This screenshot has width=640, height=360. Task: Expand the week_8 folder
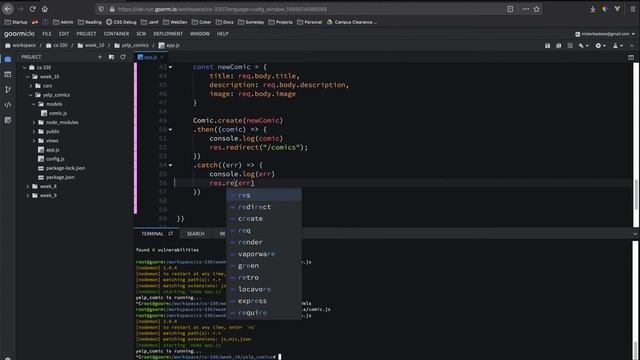28,187
